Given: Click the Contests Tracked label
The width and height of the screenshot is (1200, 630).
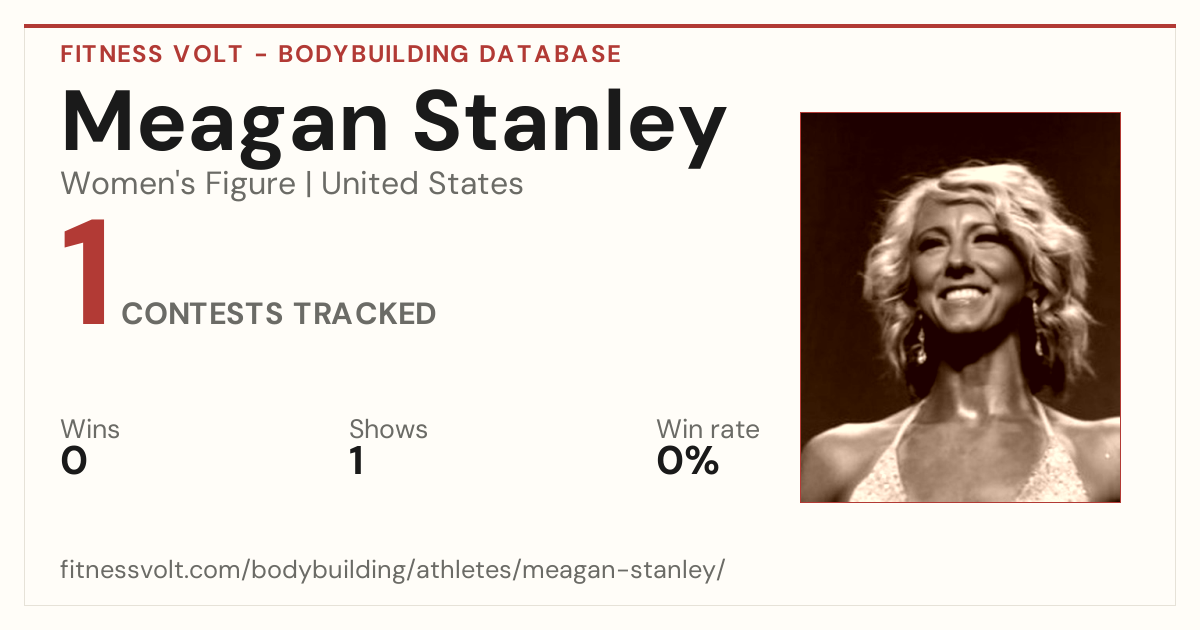Looking at the screenshot, I should 279,314.
